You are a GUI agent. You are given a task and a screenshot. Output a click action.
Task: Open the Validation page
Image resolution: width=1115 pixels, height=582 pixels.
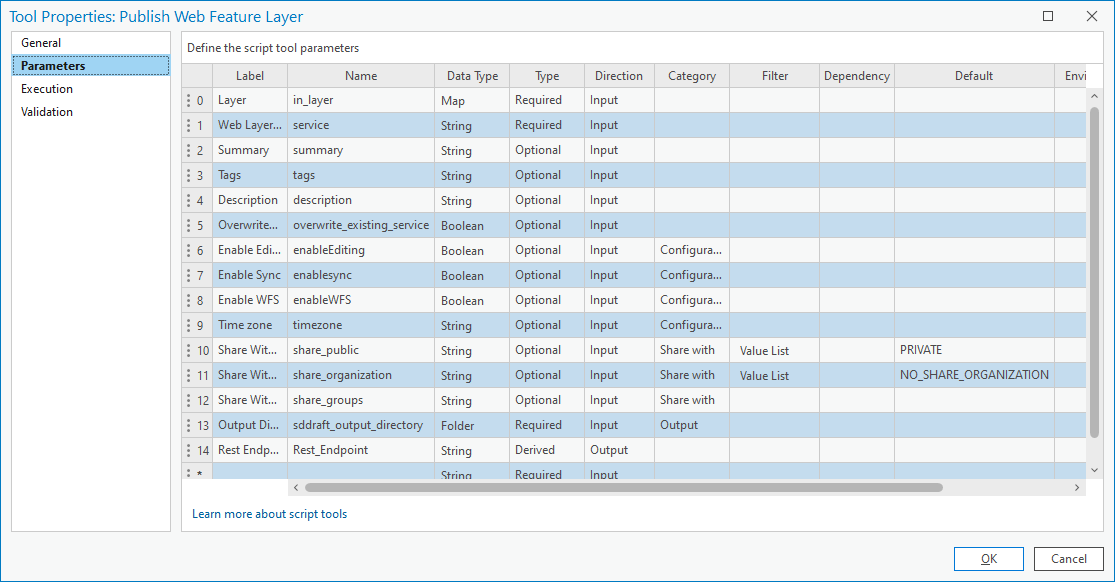click(47, 112)
